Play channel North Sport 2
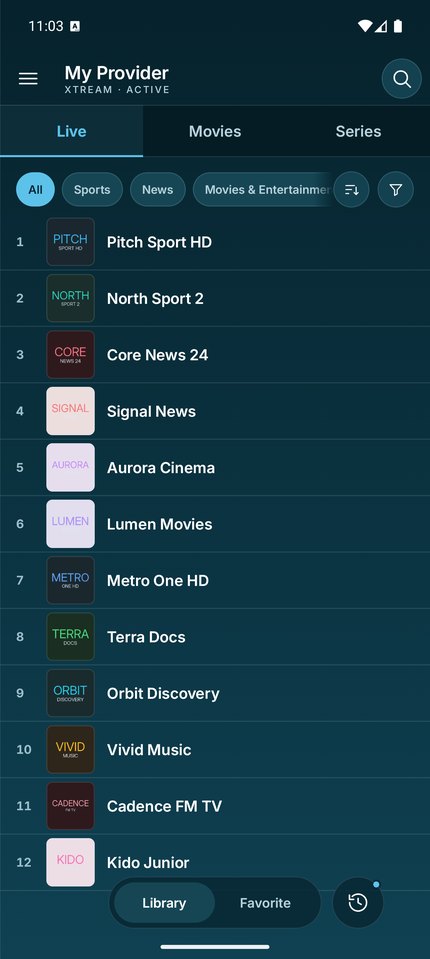The height and width of the screenshot is (959, 430). coord(215,298)
